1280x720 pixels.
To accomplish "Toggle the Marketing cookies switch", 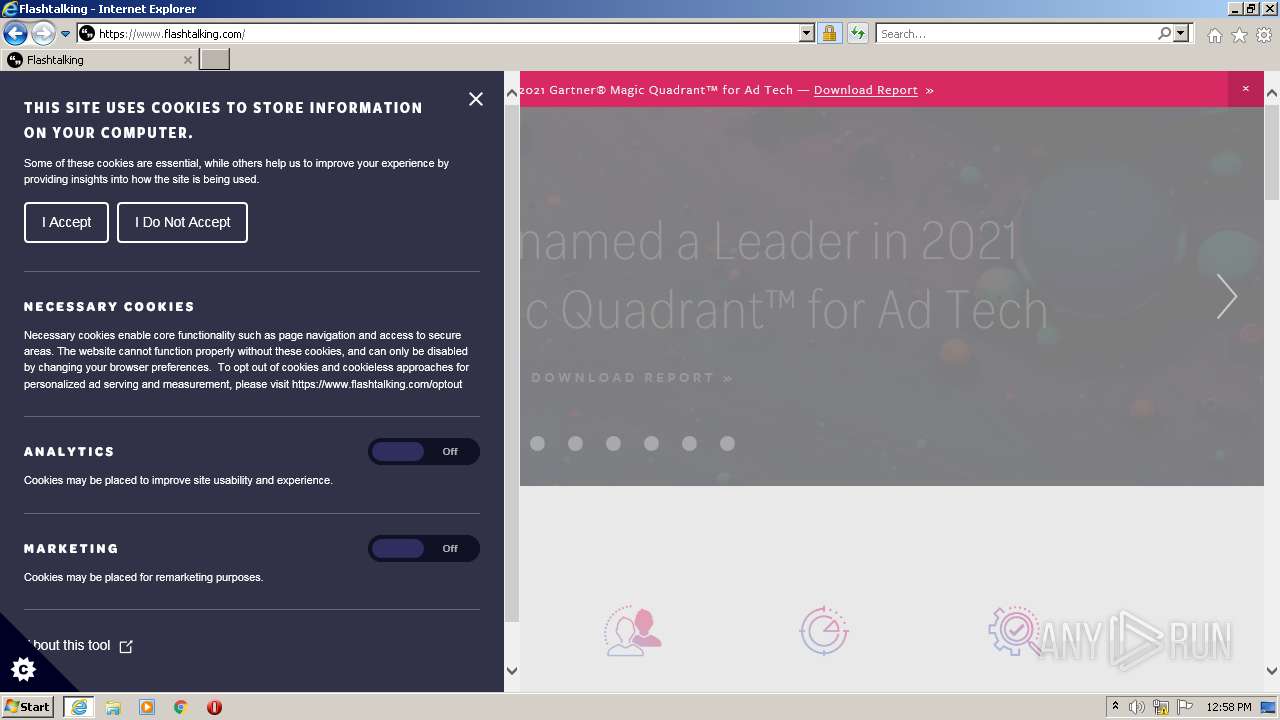I will click(x=424, y=549).
